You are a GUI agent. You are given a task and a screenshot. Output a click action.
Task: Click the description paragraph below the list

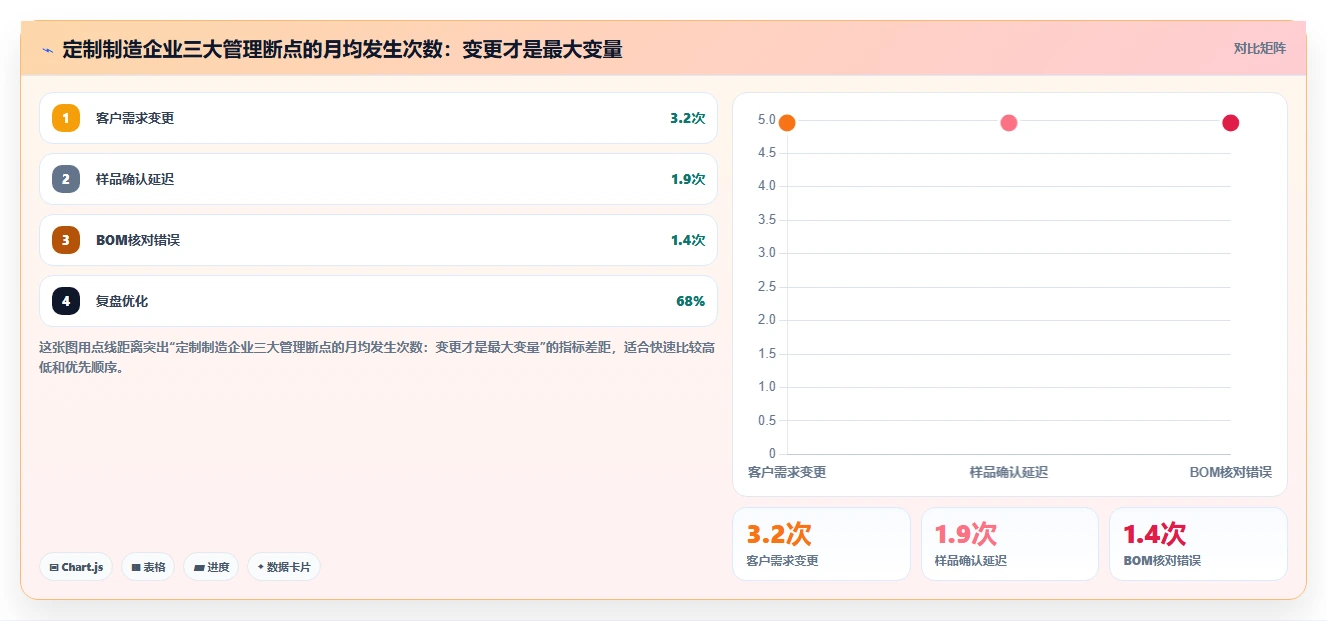click(377, 357)
